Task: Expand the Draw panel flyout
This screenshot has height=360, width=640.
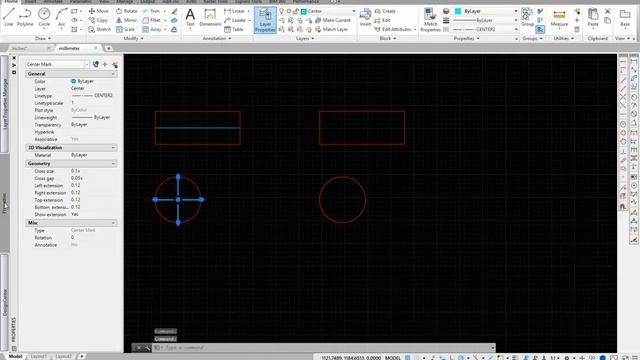Action: point(43,38)
